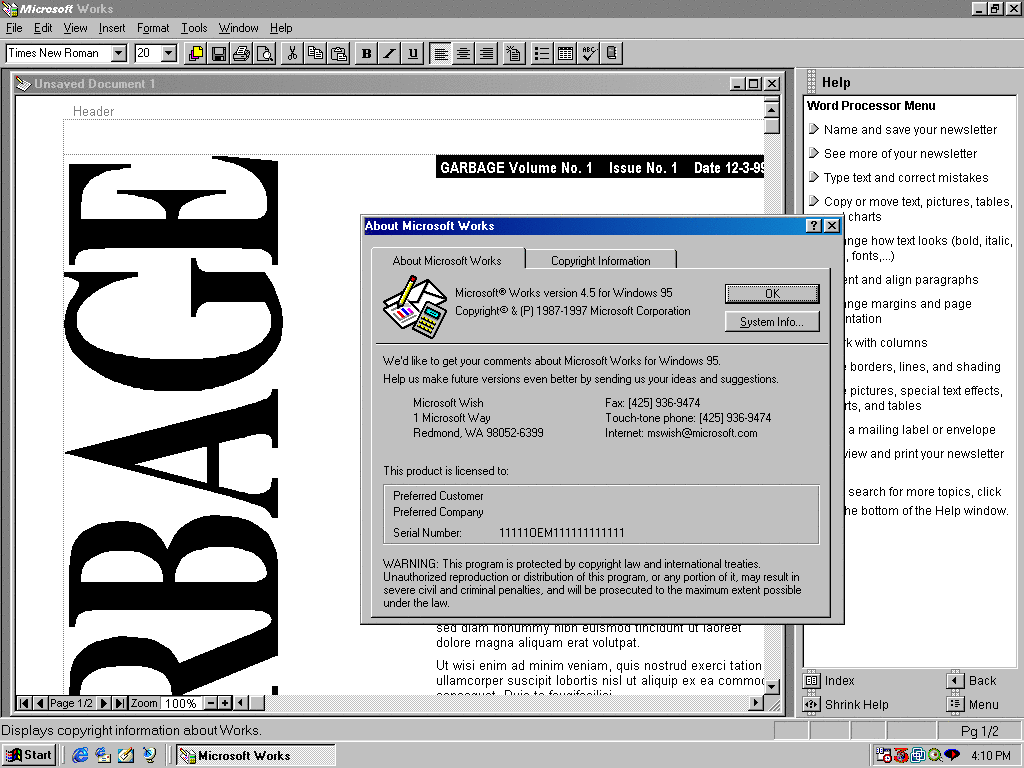Click the Paste clipboard icon

tap(339, 54)
